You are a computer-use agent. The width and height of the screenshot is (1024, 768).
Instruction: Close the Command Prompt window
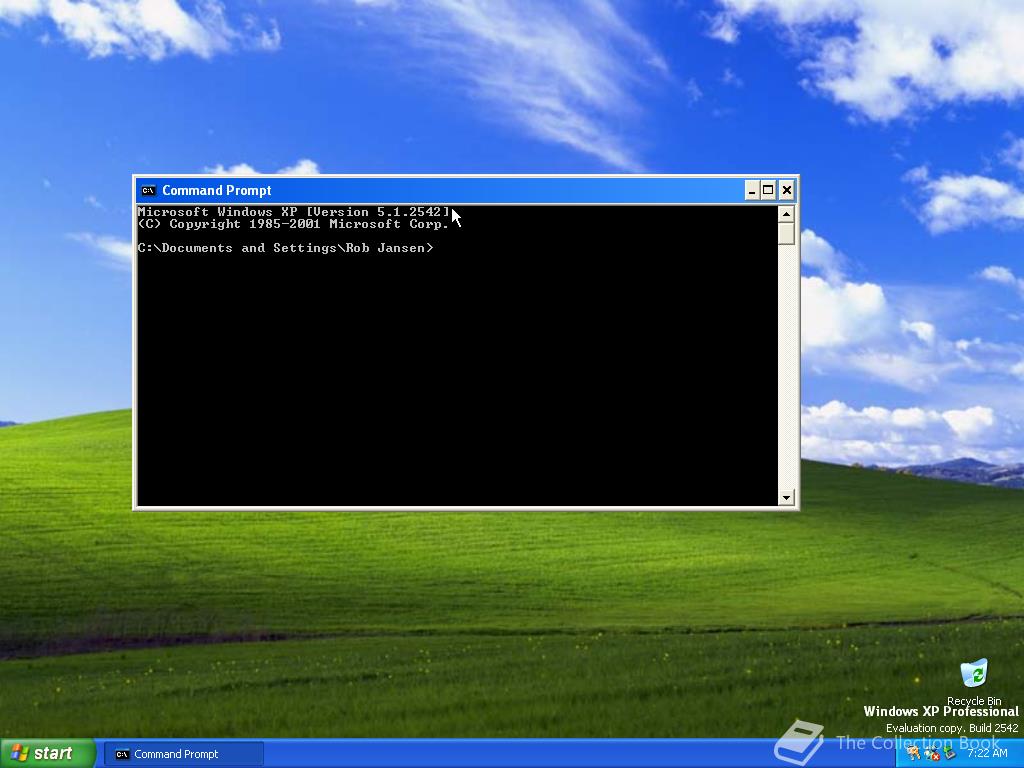tap(787, 190)
